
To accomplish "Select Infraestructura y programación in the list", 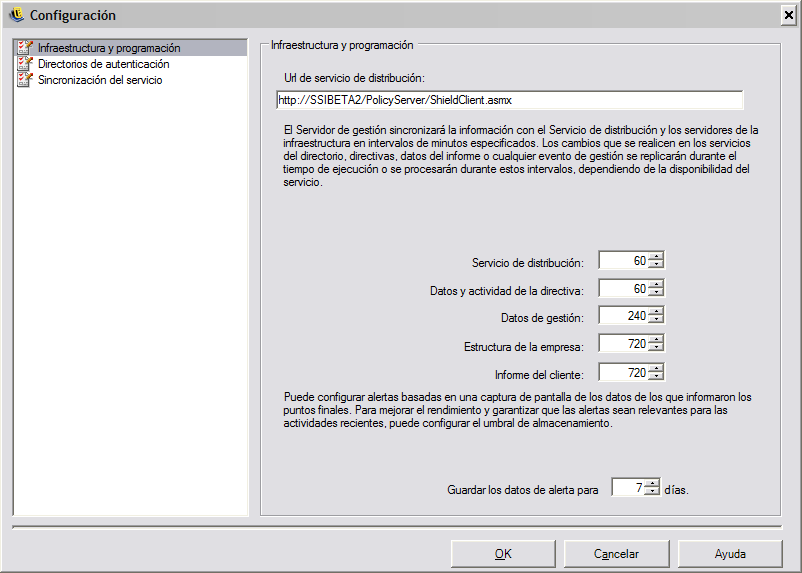I will (130, 48).
